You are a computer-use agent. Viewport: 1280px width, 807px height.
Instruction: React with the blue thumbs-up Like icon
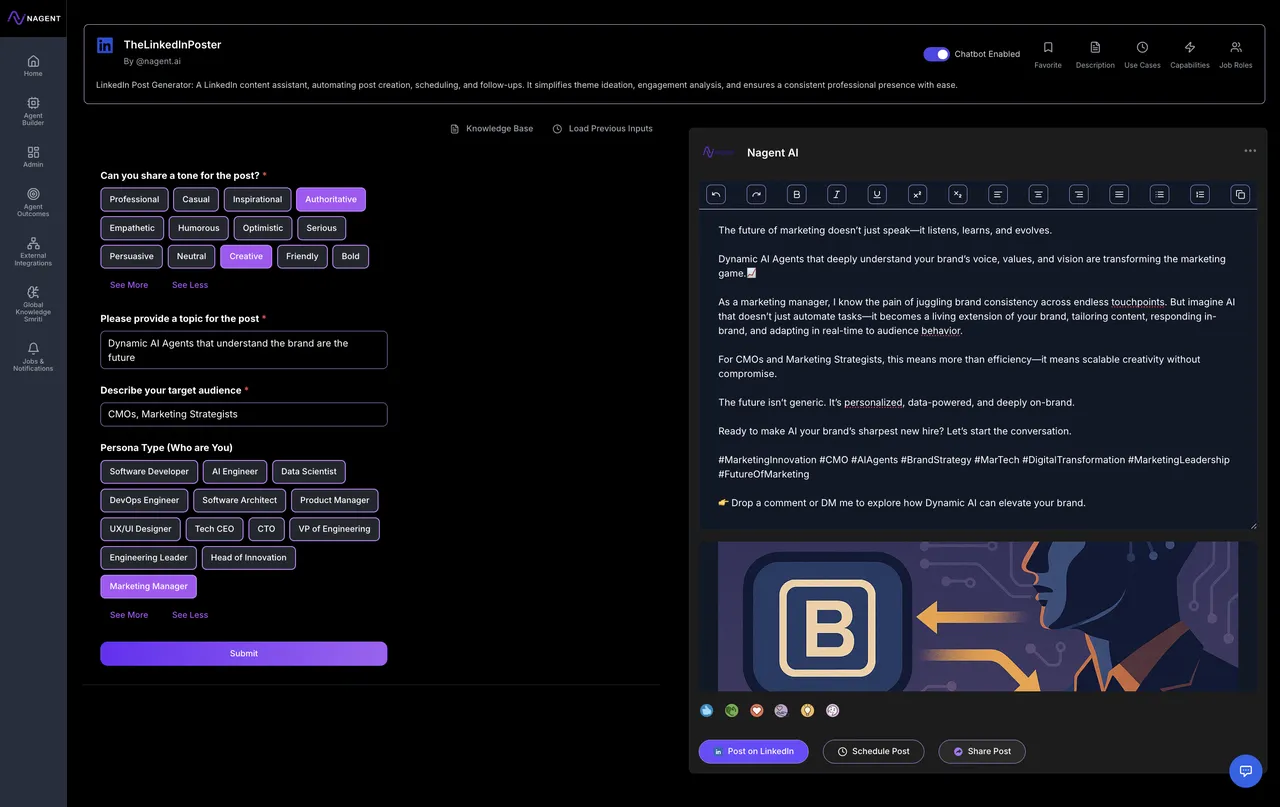707,711
